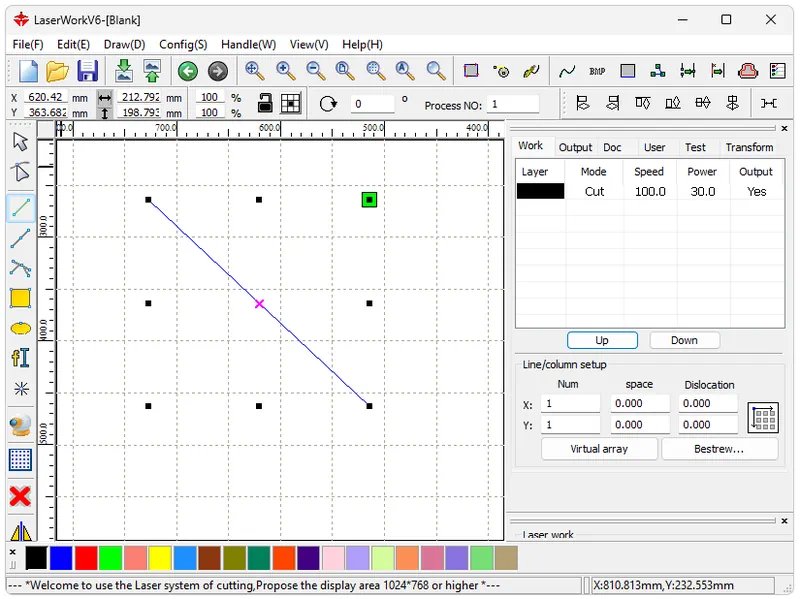This screenshot has height=599, width=800.
Task: Close the Work panel with its X
Action: click(x=784, y=129)
